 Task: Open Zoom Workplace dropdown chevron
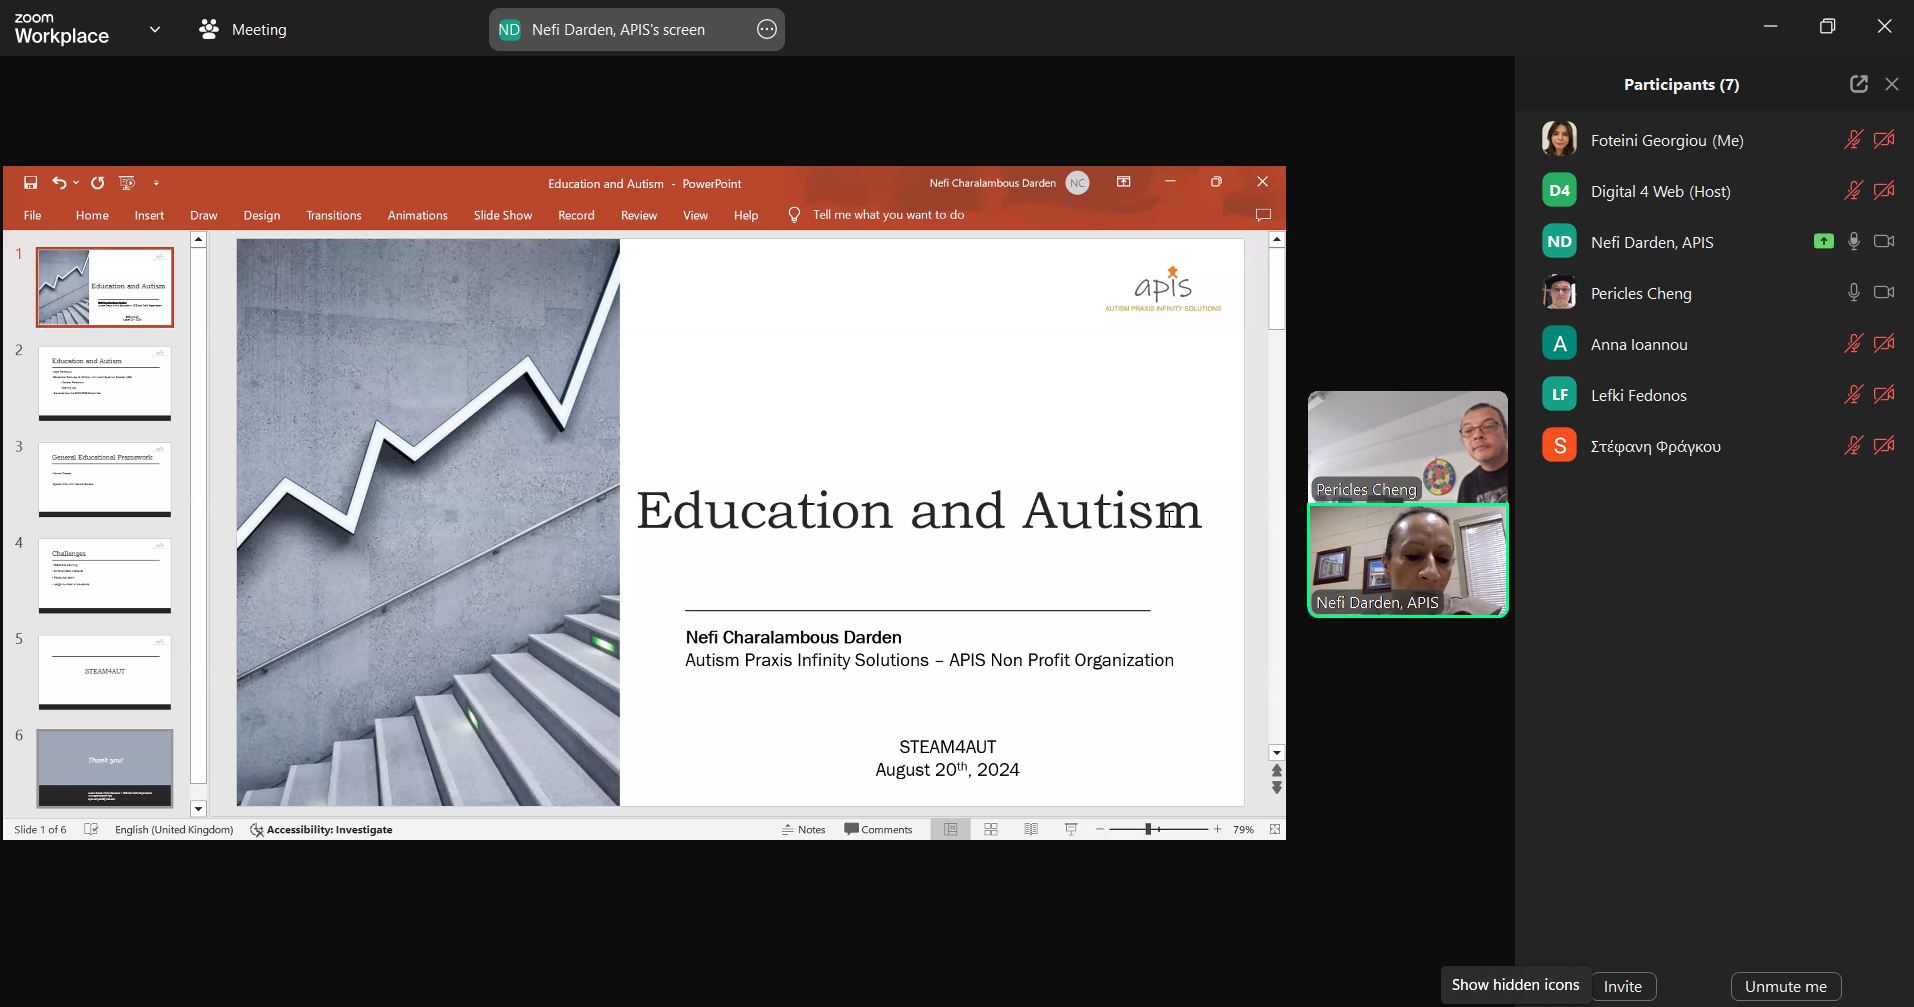click(155, 30)
